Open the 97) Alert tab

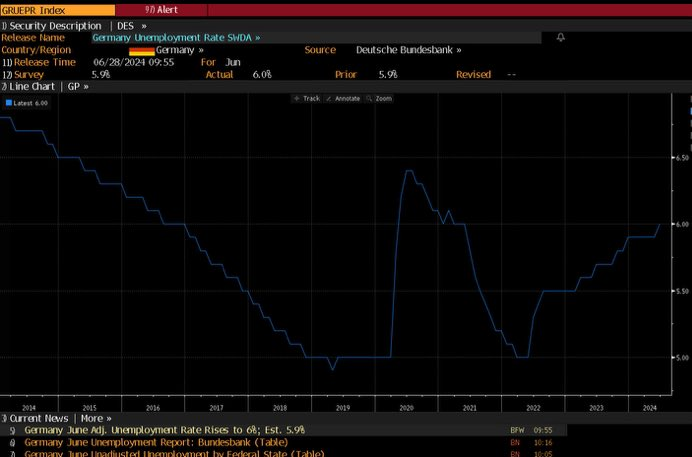[162, 10]
